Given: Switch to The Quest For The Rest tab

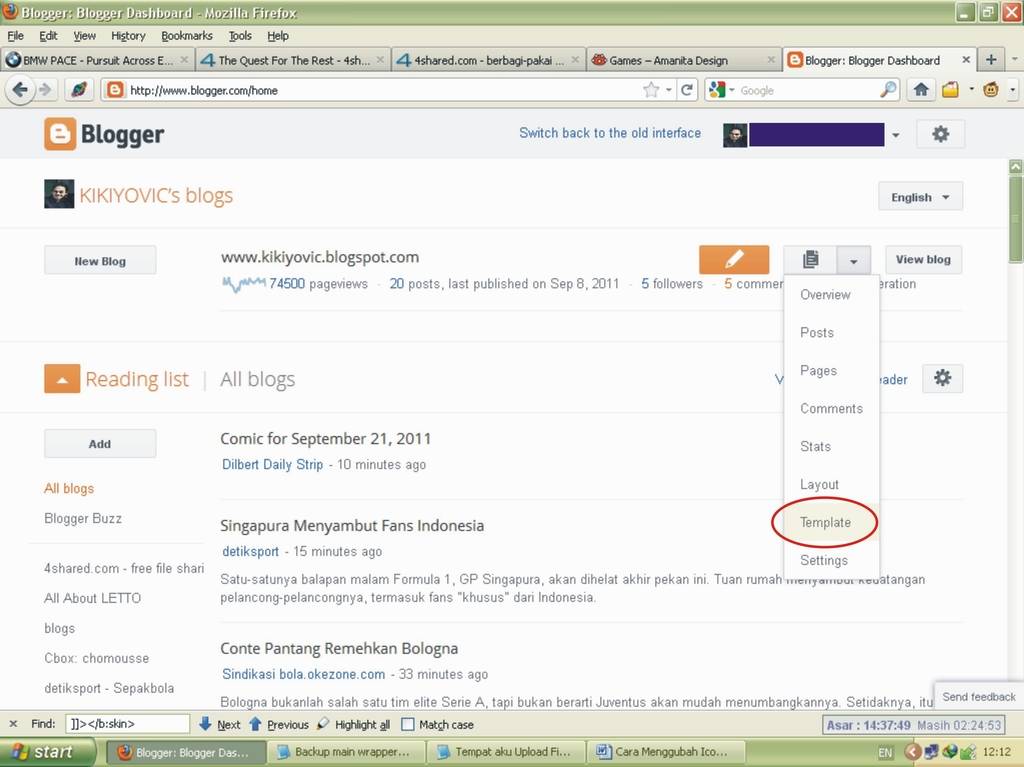Looking at the screenshot, I should point(293,59).
